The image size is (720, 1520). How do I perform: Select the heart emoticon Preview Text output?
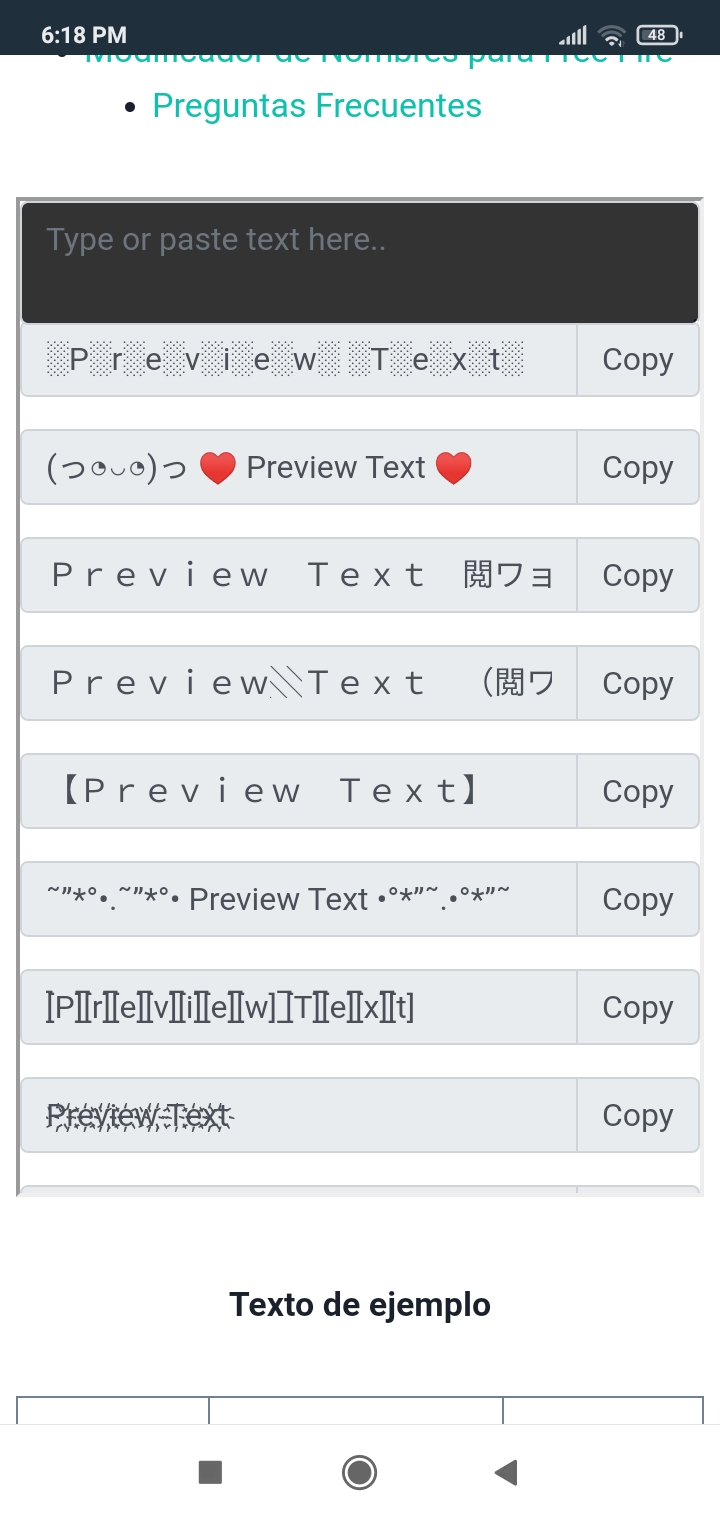[x=298, y=468]
